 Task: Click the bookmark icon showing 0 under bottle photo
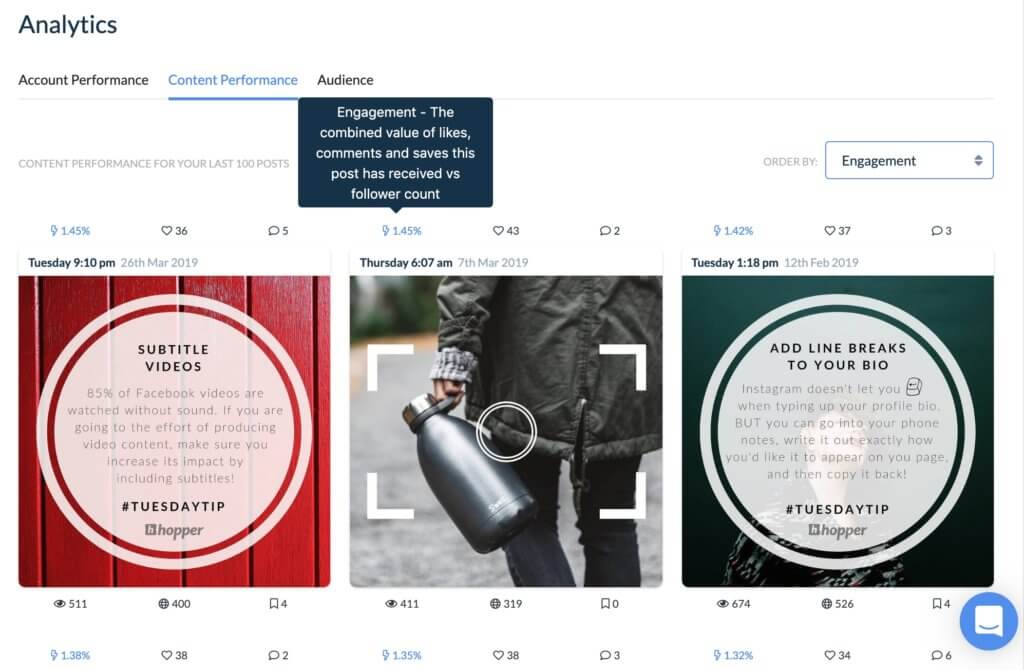605,603
